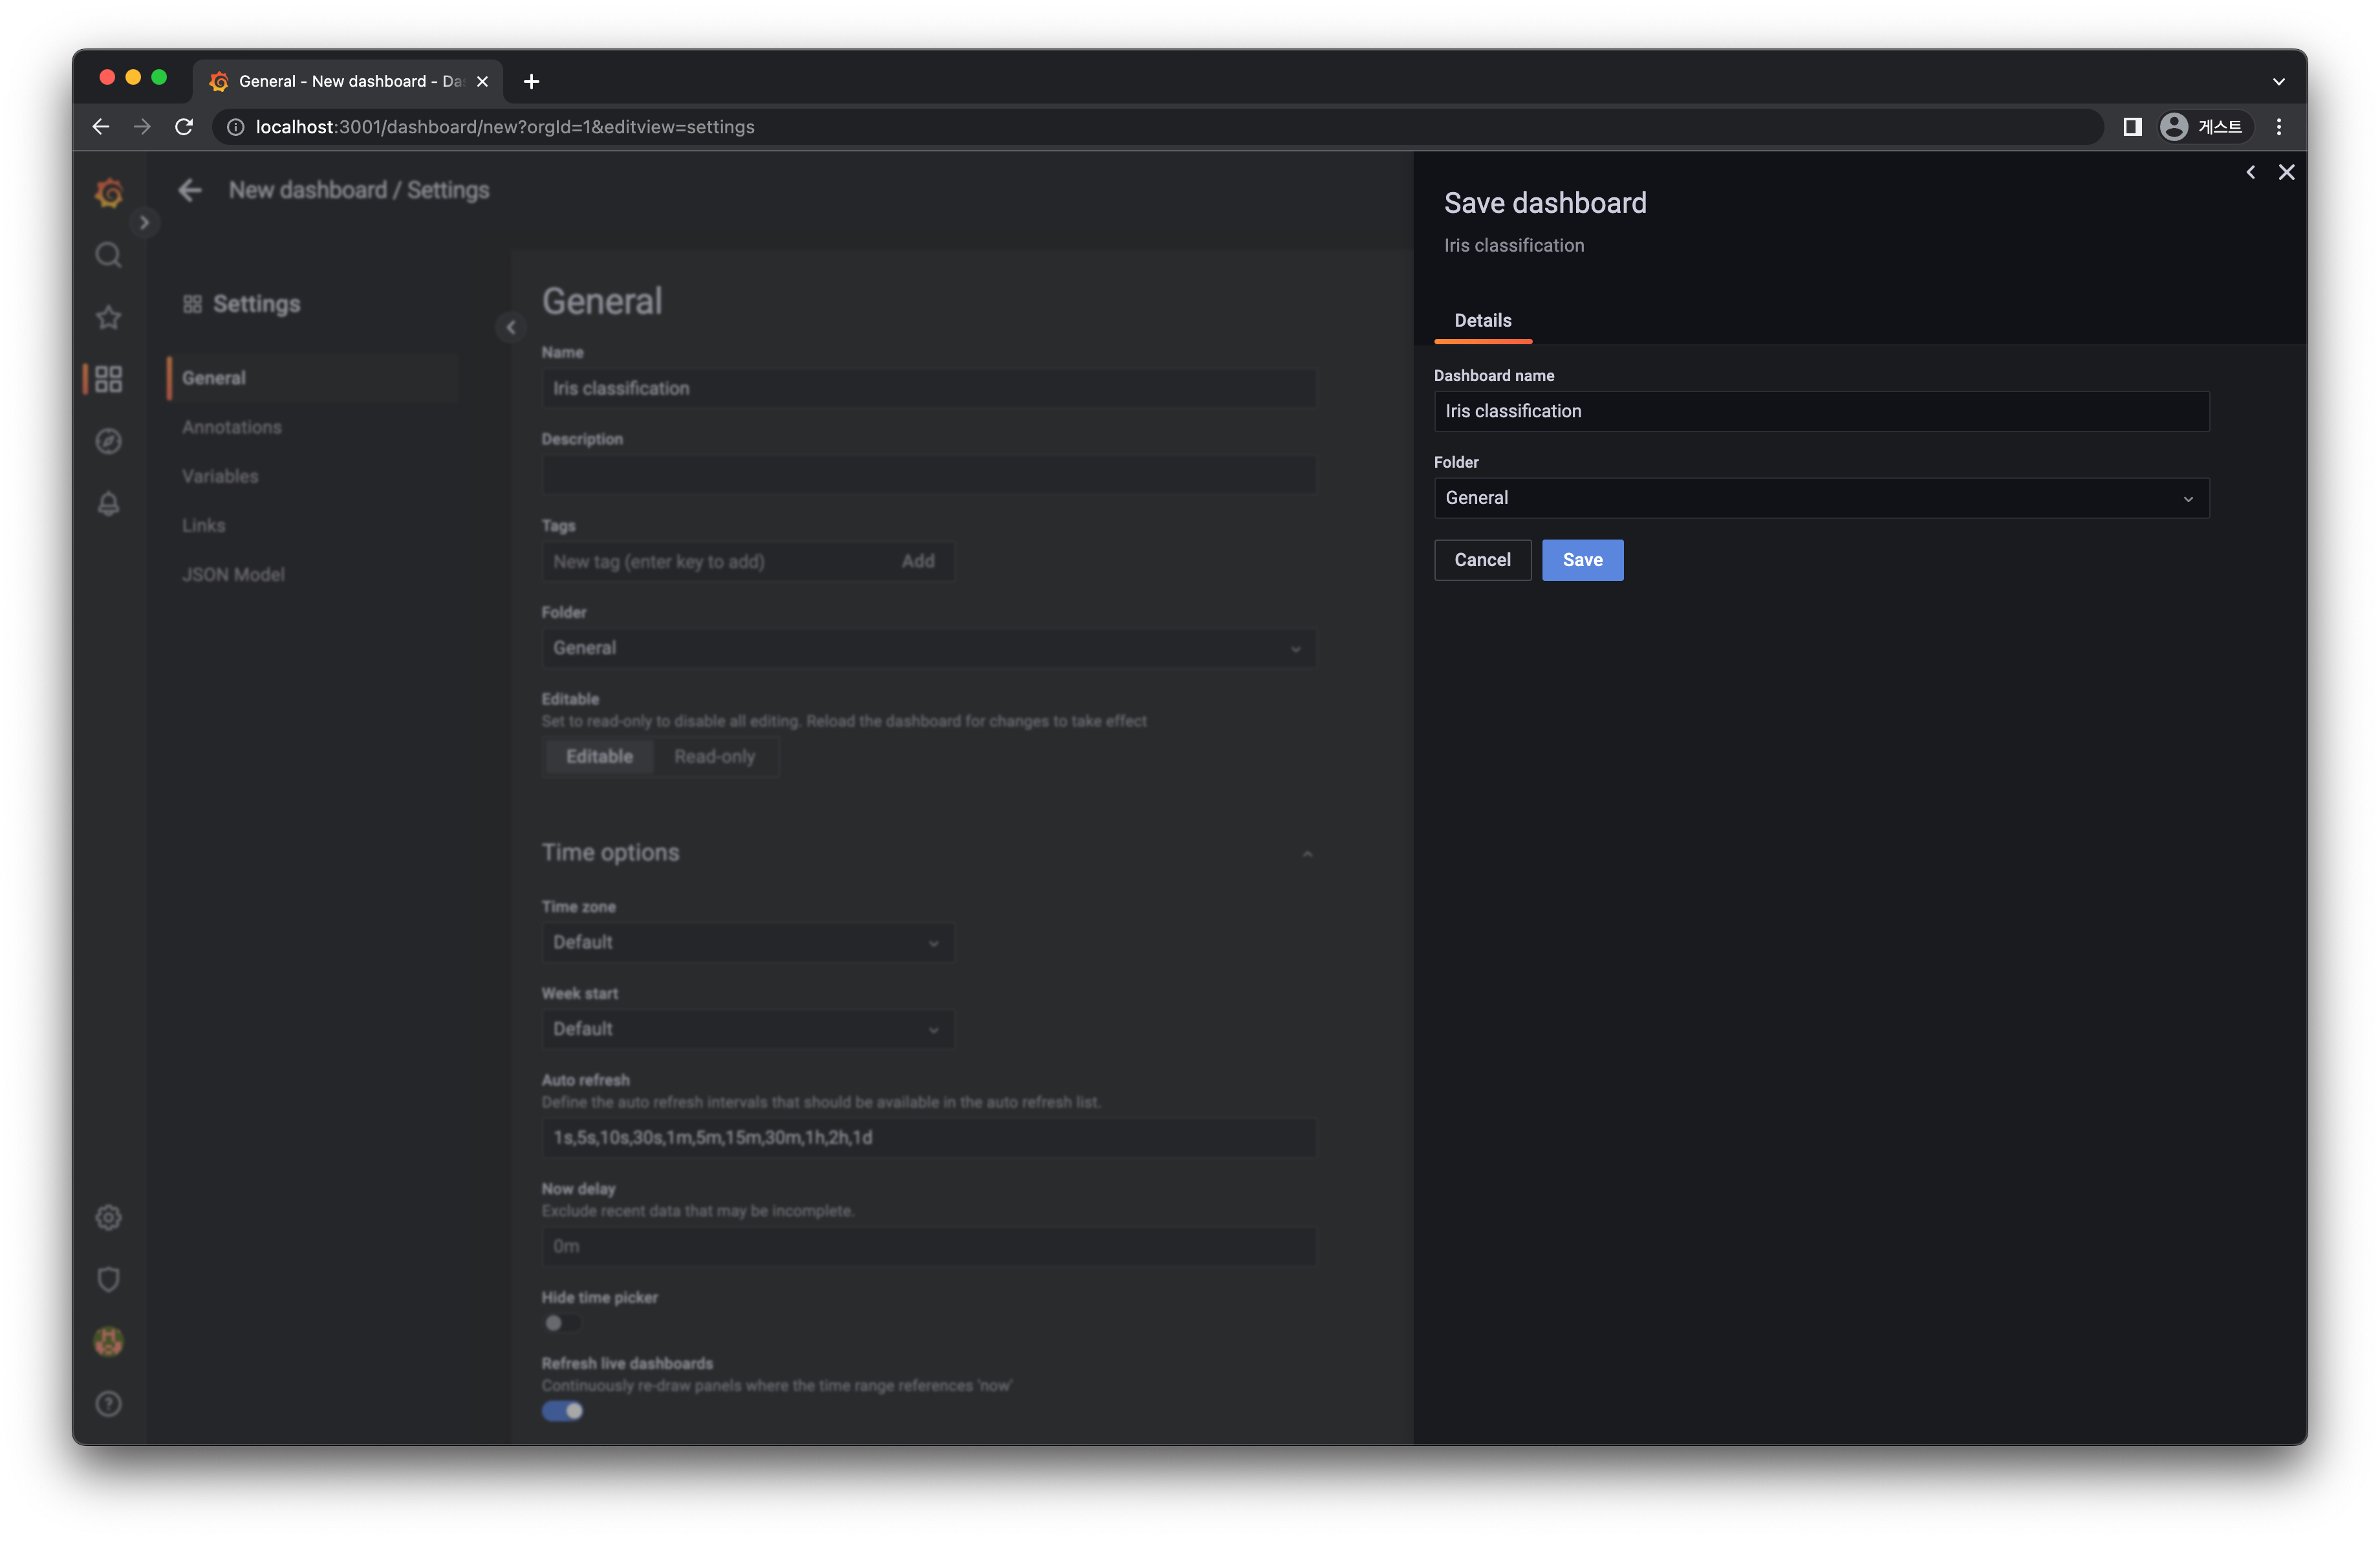Toggle the Hide time picker switch
The height and width of the screenshot is (1541, 2380).
coord(561,1323)
